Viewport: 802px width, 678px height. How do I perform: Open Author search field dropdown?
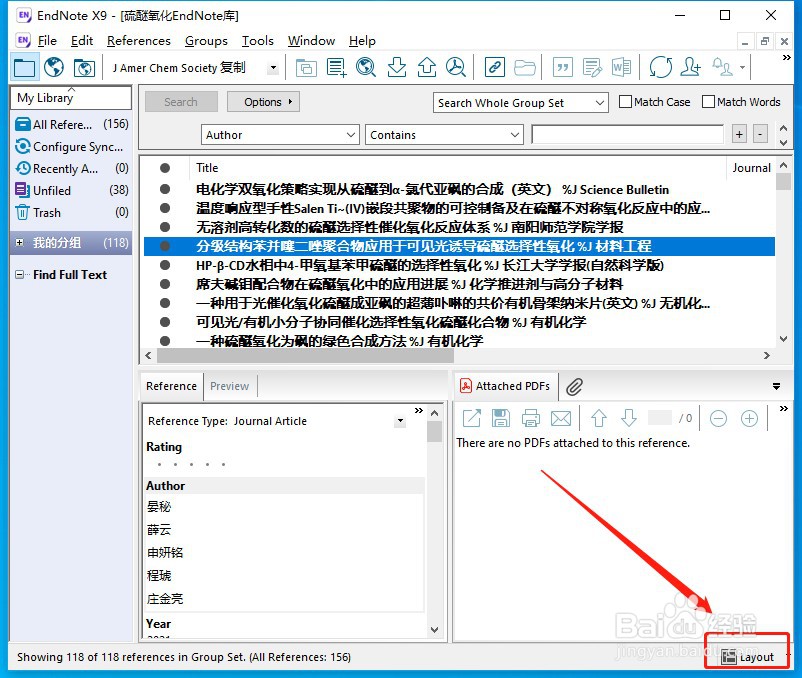[280, 135]
